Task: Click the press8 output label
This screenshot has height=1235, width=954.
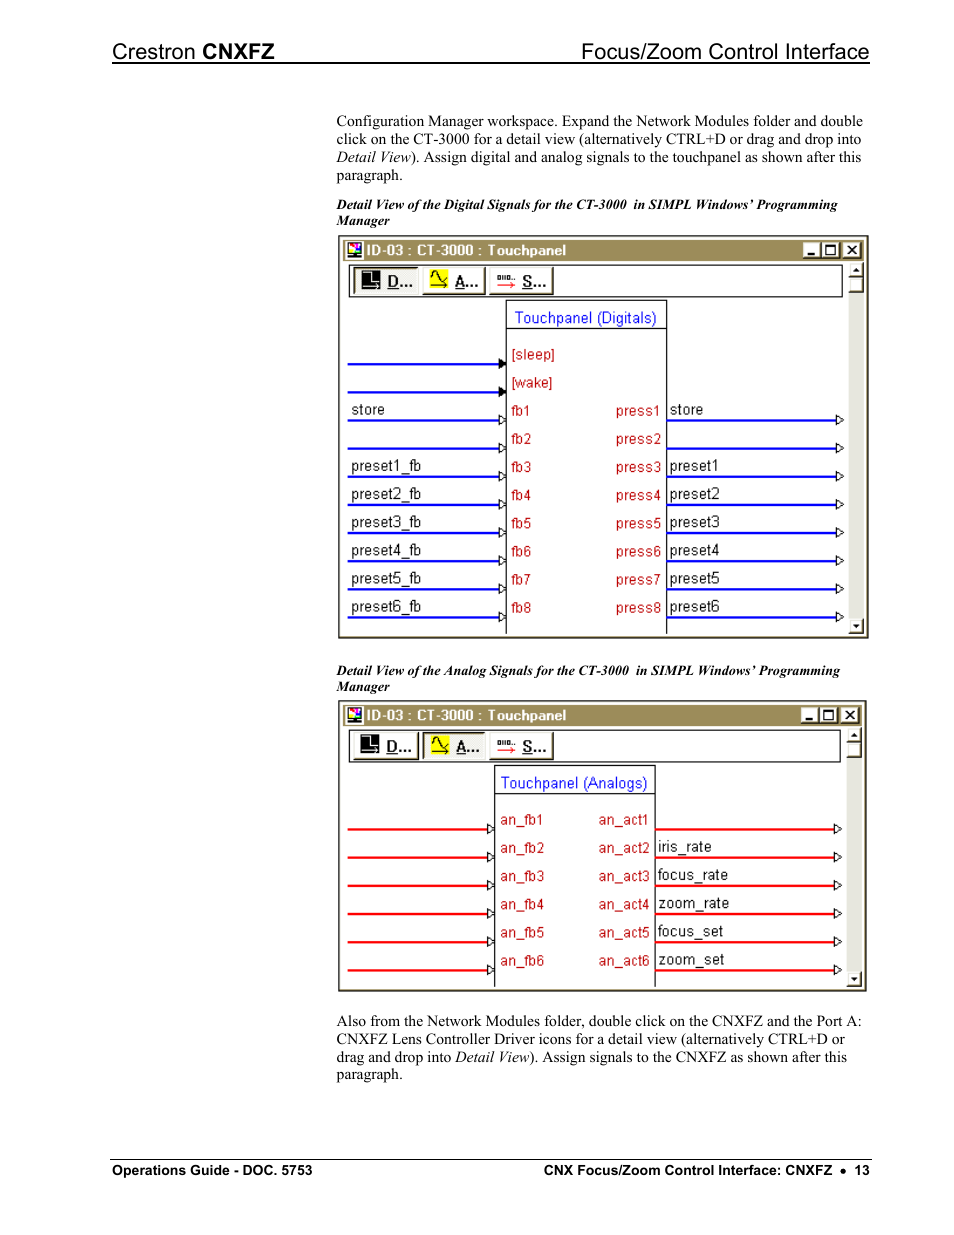Action: tap(638, 607)
